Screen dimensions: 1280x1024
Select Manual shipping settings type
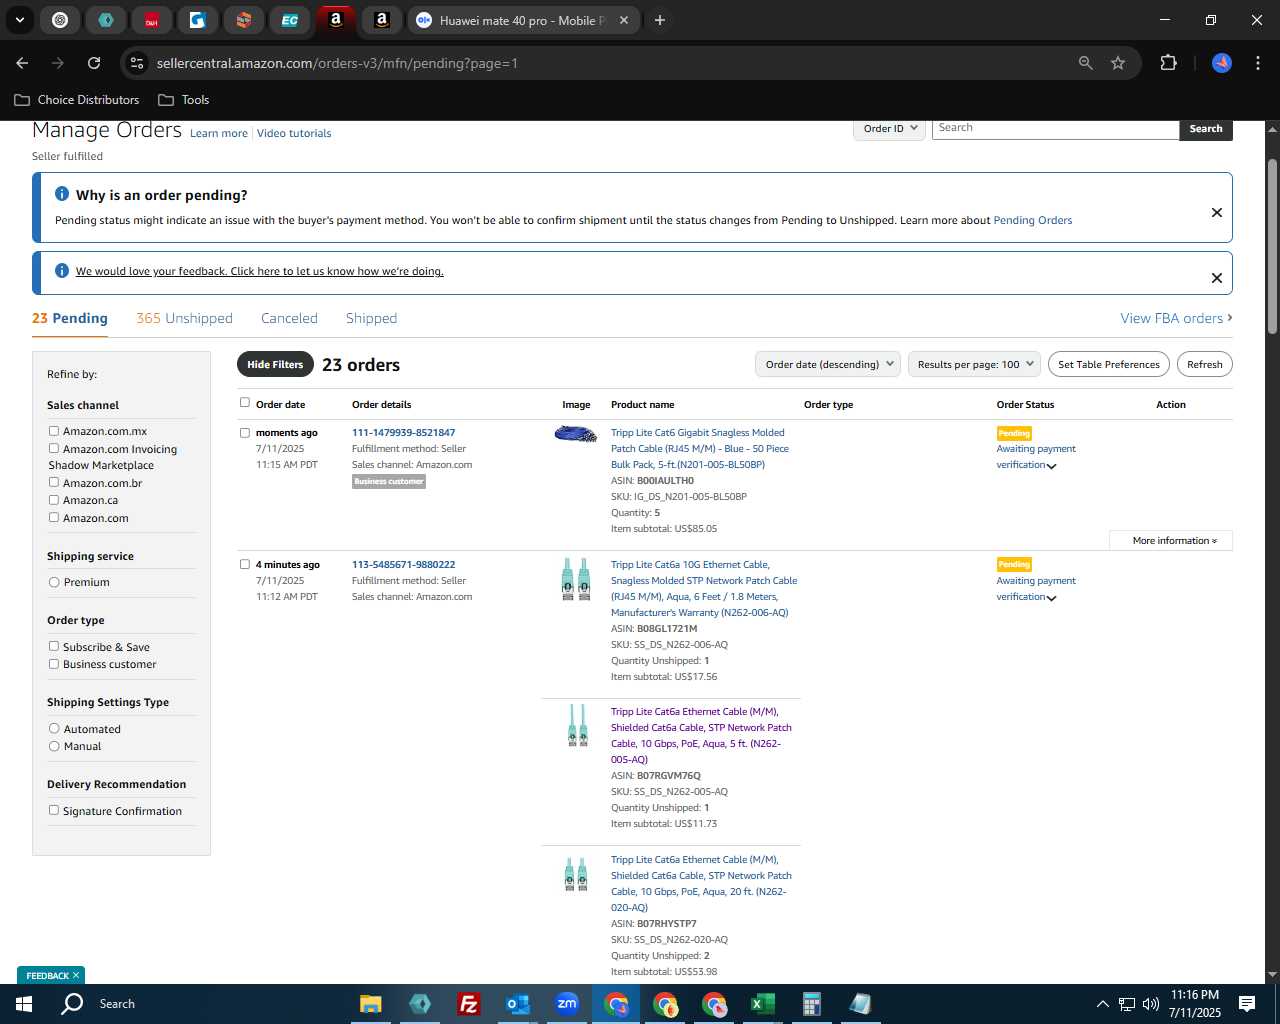coord(54,746)
